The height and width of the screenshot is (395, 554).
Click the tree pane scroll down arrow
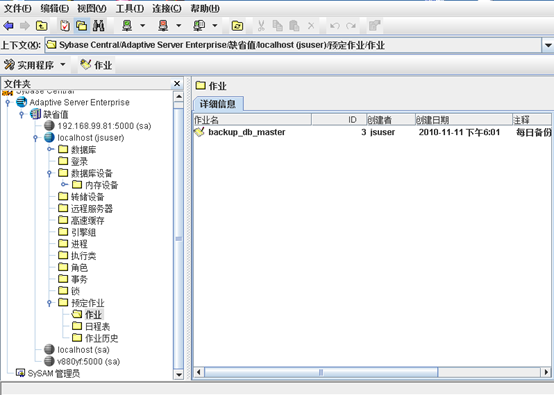pyautogui.click(x=179, y=375)
